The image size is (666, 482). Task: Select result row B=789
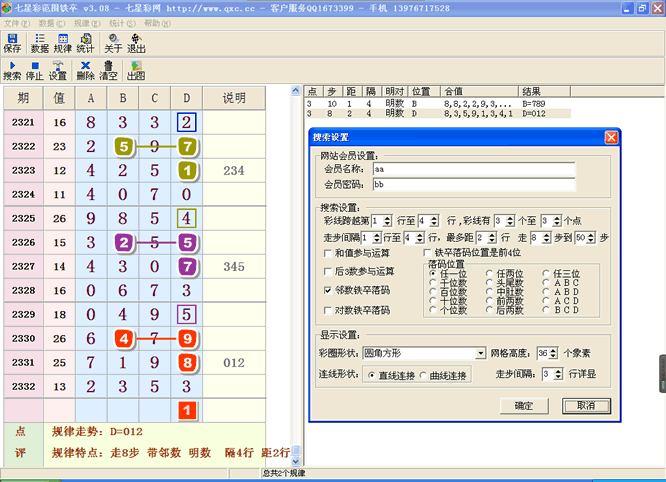437,104
